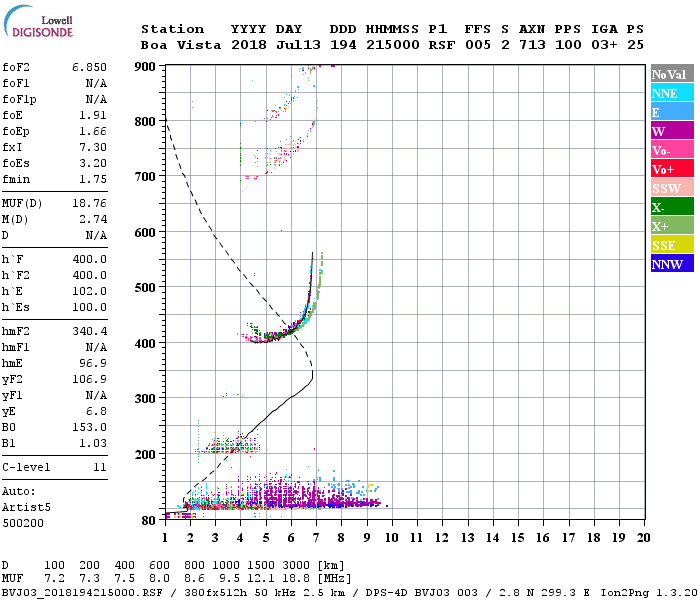Click the 900 km height axis label
The width and height of the screenshot is (700, 600).
(145, 67)
